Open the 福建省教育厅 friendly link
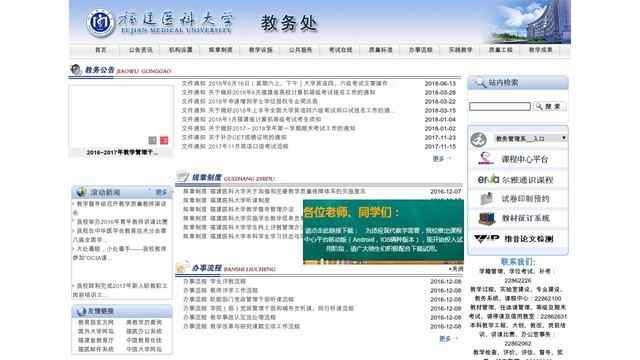Viewport: 640px width, 360px height. [x=96, y=340]
